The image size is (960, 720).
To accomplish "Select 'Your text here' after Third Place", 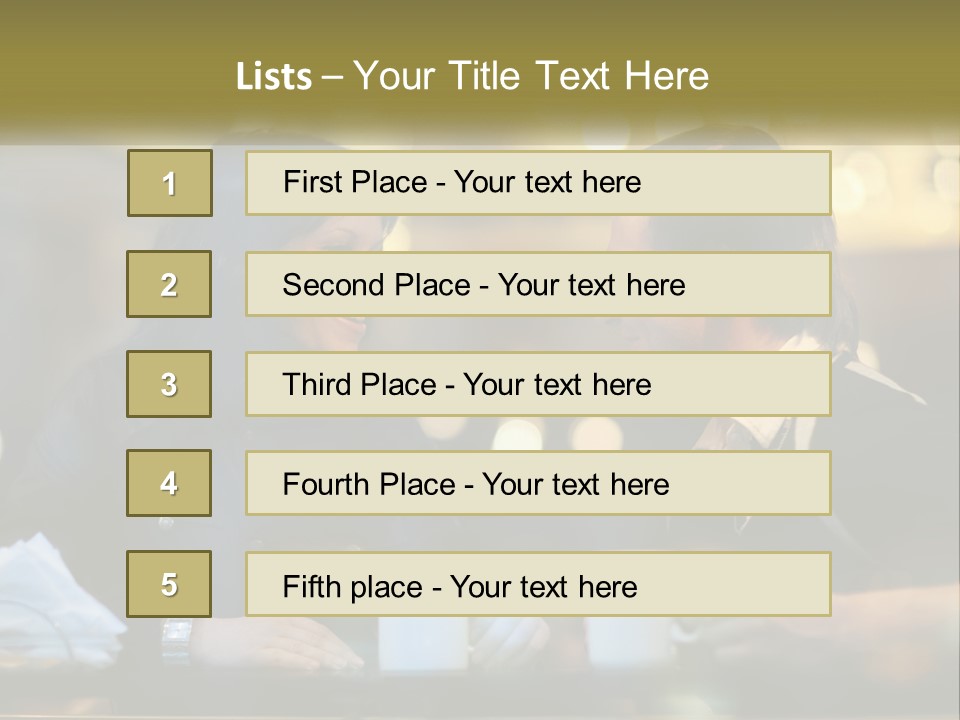I will (x=557, y=385).
